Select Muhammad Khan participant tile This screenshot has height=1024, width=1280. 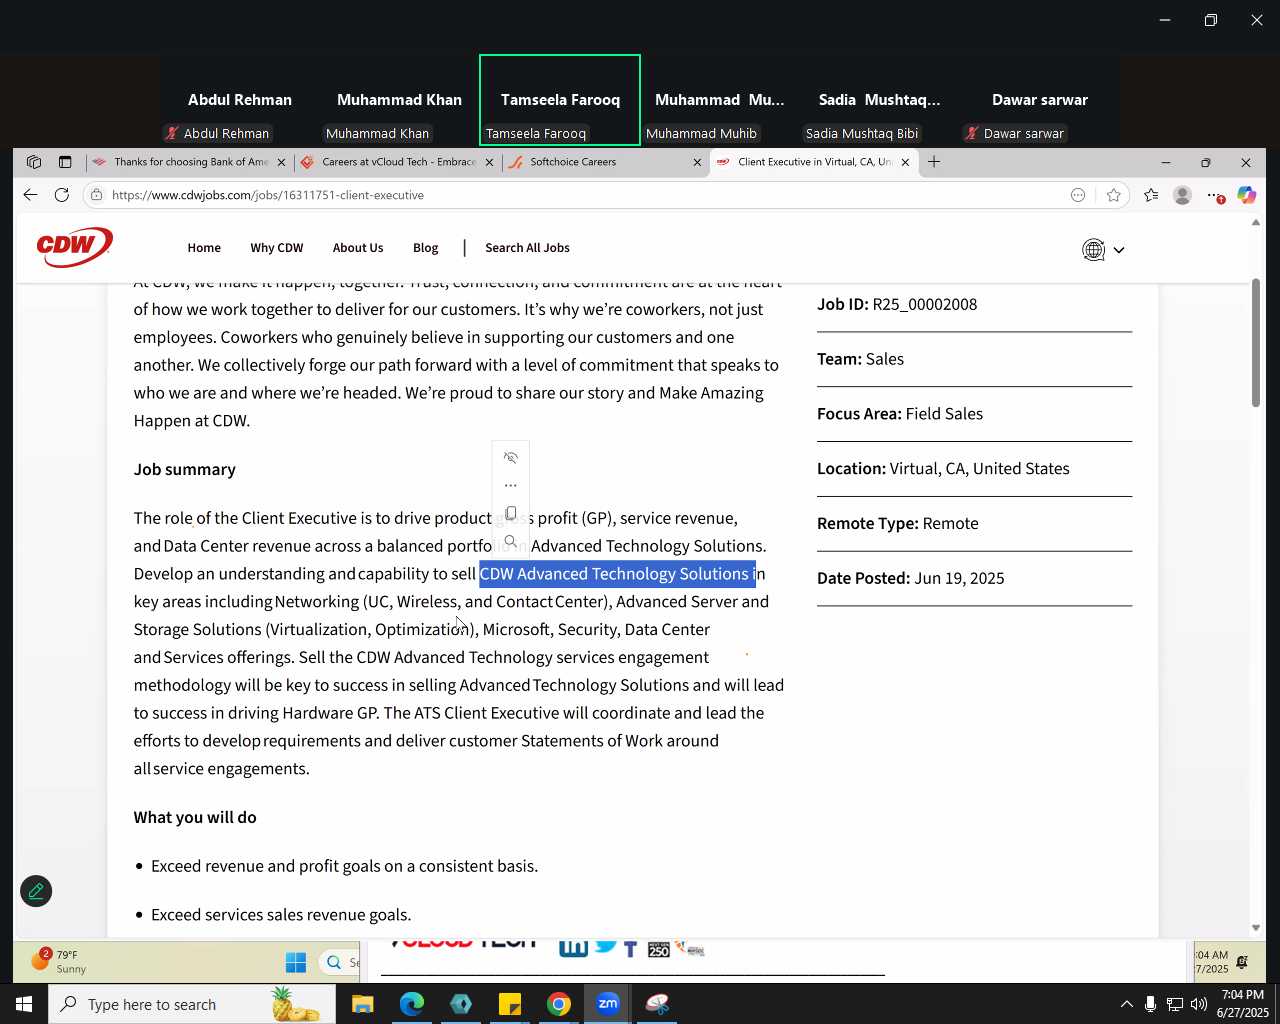tap(399, 100)
